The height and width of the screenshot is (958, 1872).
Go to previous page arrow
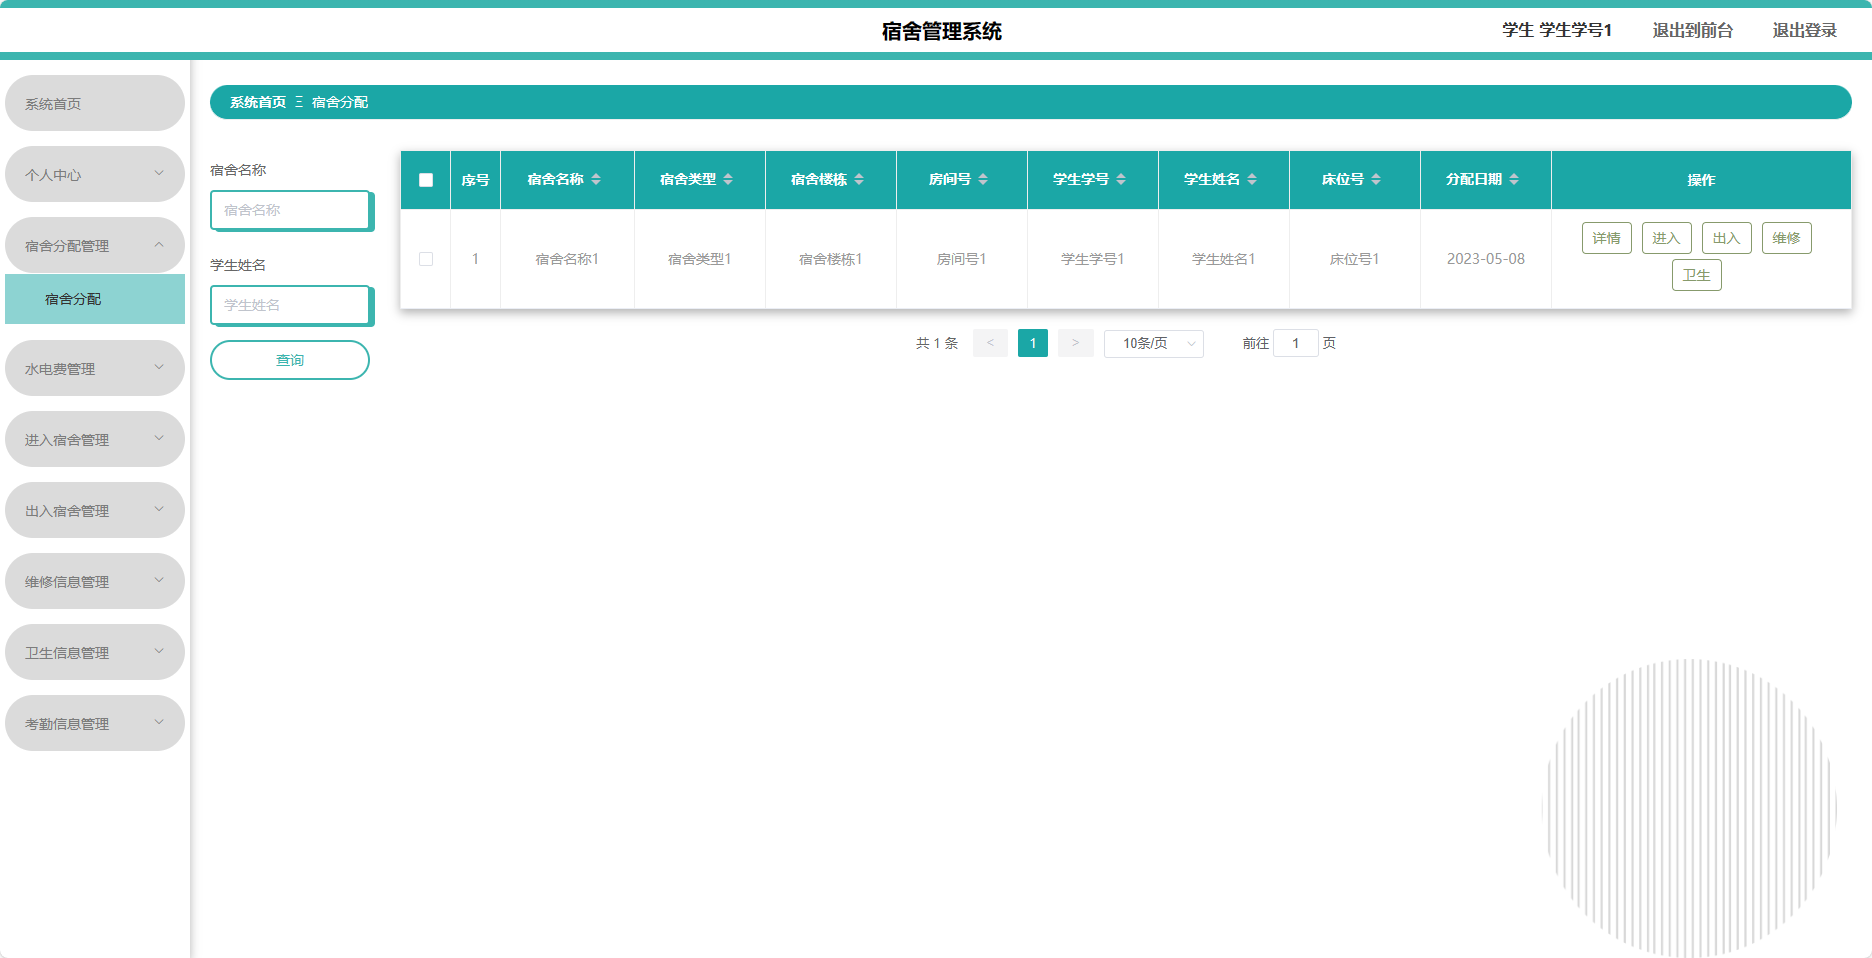point(990,343)
